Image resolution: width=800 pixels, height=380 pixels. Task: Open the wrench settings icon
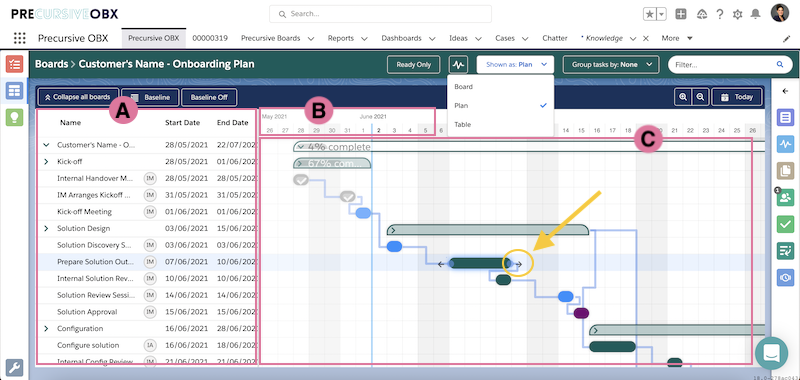pos(14,367)
